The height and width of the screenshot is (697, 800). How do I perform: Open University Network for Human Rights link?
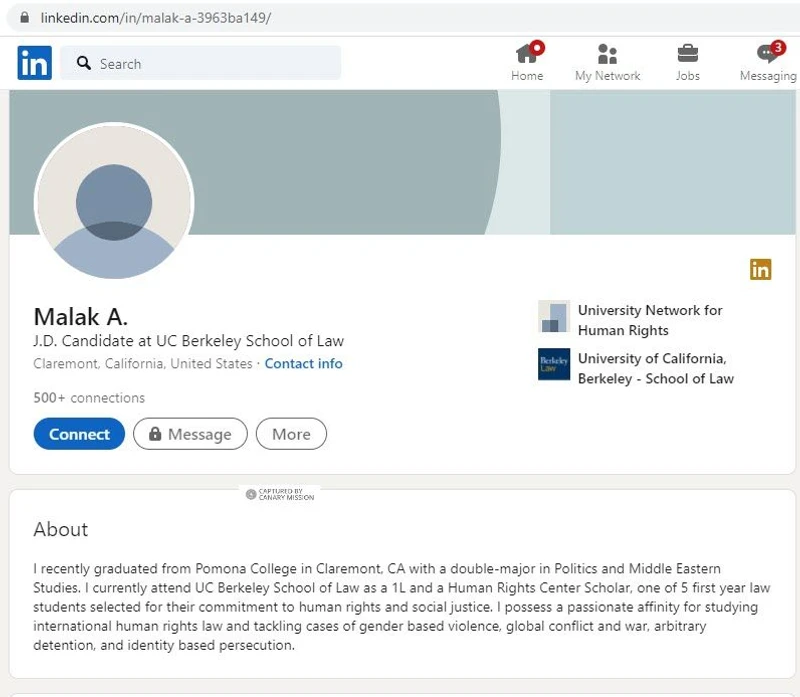tap(650, 320)
